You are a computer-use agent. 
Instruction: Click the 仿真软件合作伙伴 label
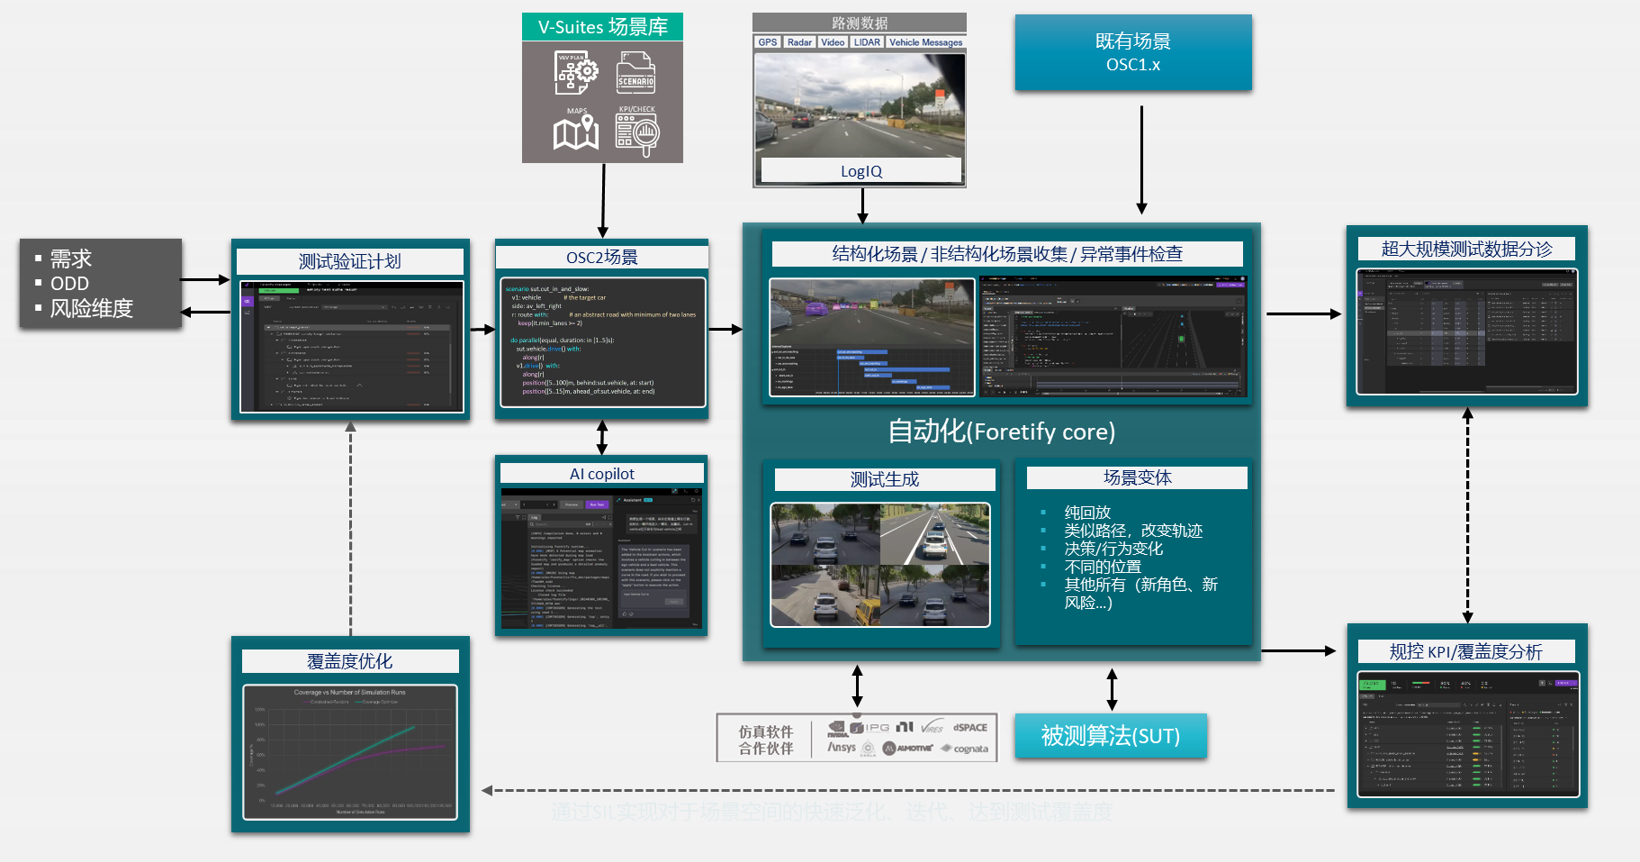(x=765, y=739)
